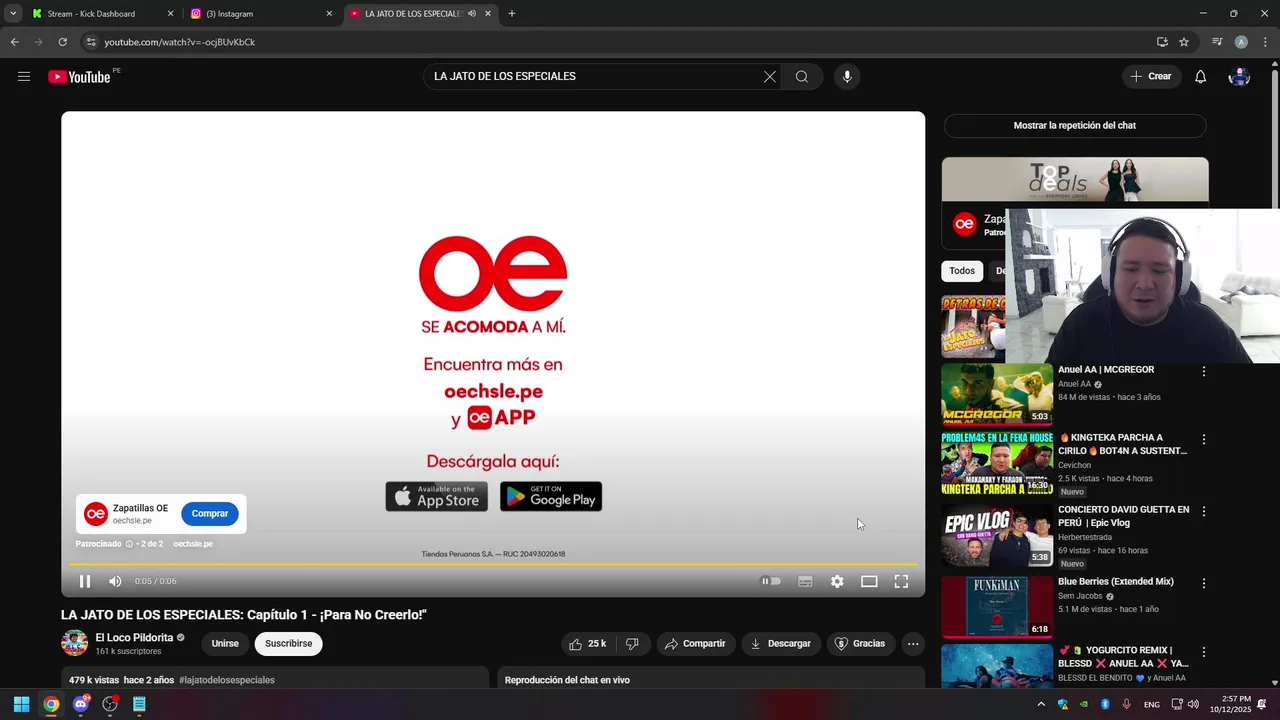The image size is (1280, 720).
Task: Download the video with Descargar
Action: [x=781, y=644]
